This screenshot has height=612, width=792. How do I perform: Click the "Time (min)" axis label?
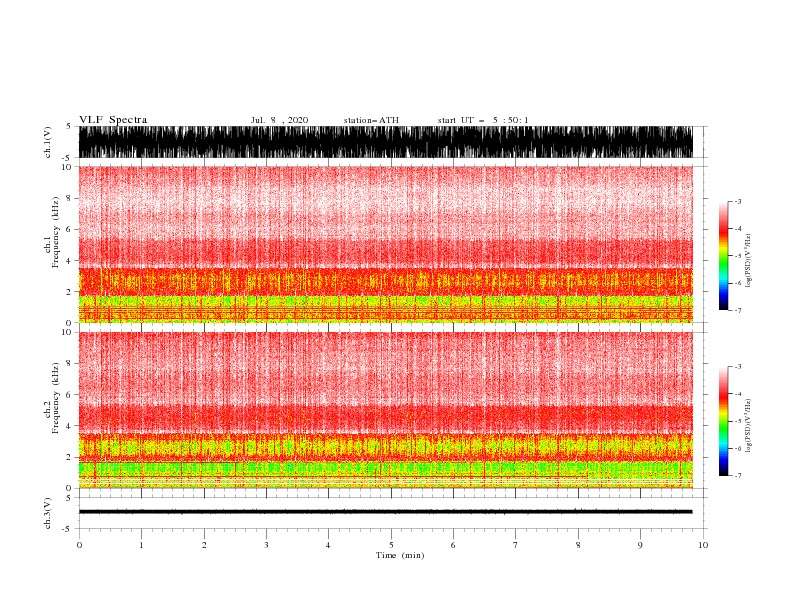(400, 555)
